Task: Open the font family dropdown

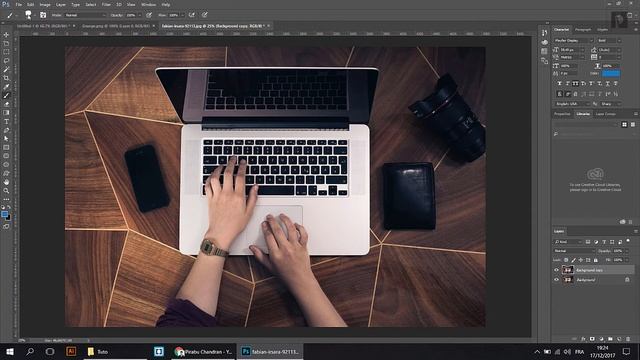Action: click(x=573, y=40)
